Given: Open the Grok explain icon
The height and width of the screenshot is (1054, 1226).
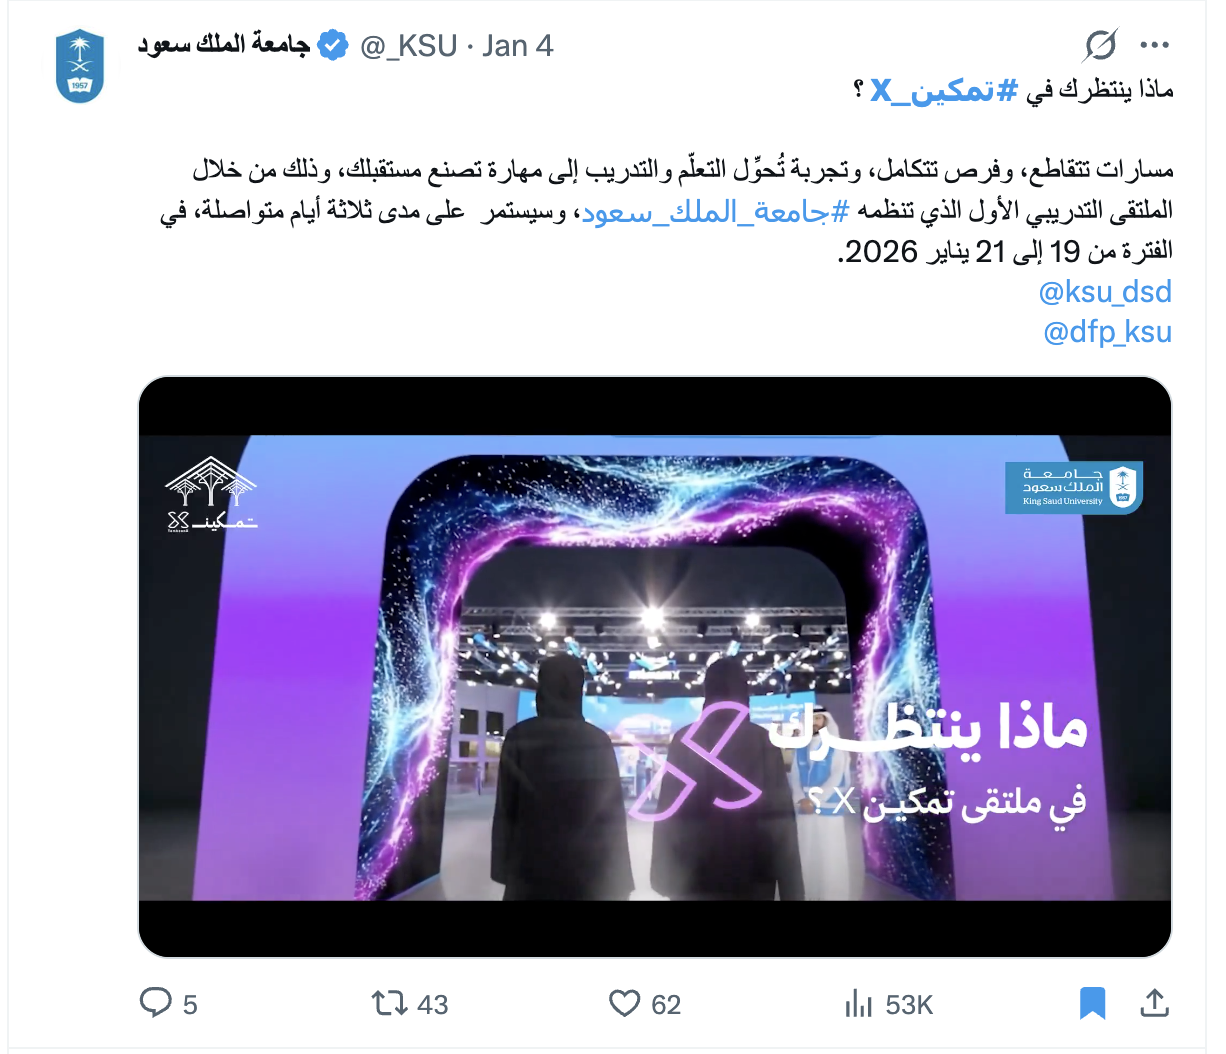Looking at the screenshot, I should tap(1100, 45).
